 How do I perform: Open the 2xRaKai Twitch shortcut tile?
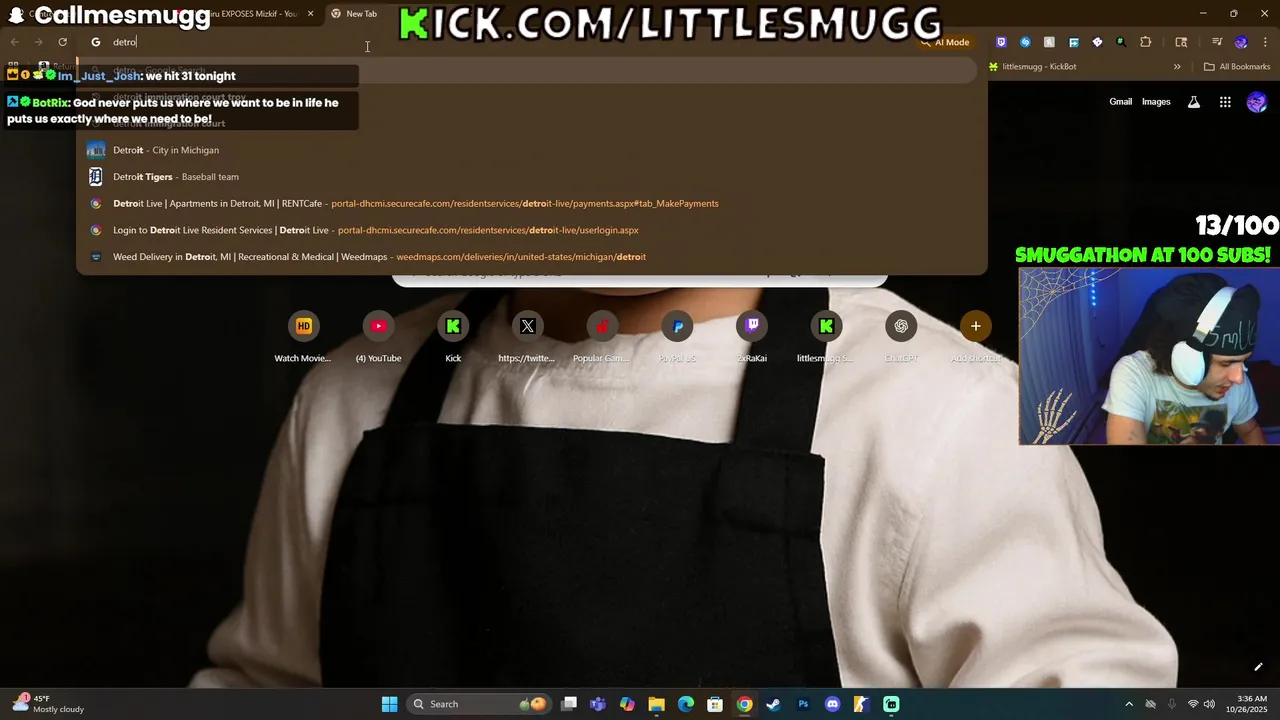tap(752, 337)
